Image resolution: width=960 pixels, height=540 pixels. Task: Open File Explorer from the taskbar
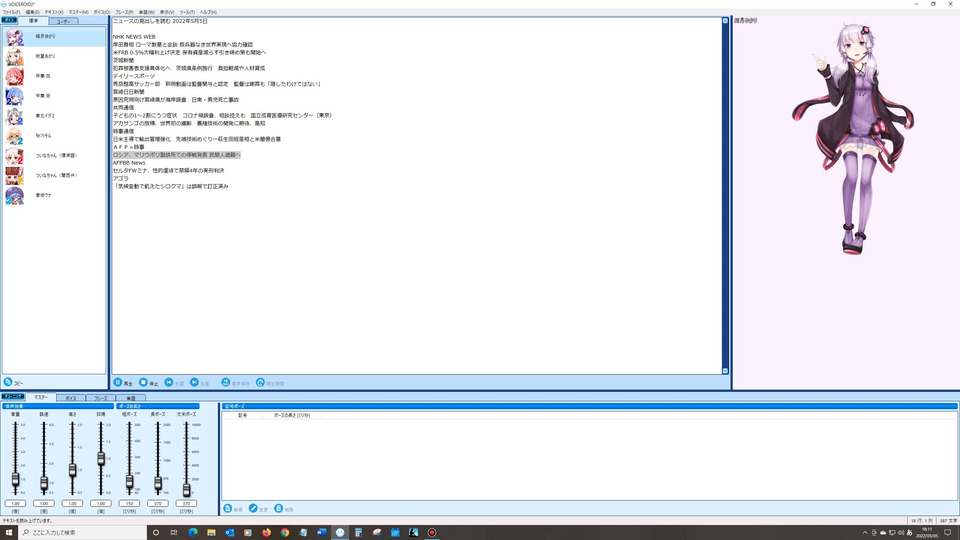pyautogui.click(x=211, y=533)
